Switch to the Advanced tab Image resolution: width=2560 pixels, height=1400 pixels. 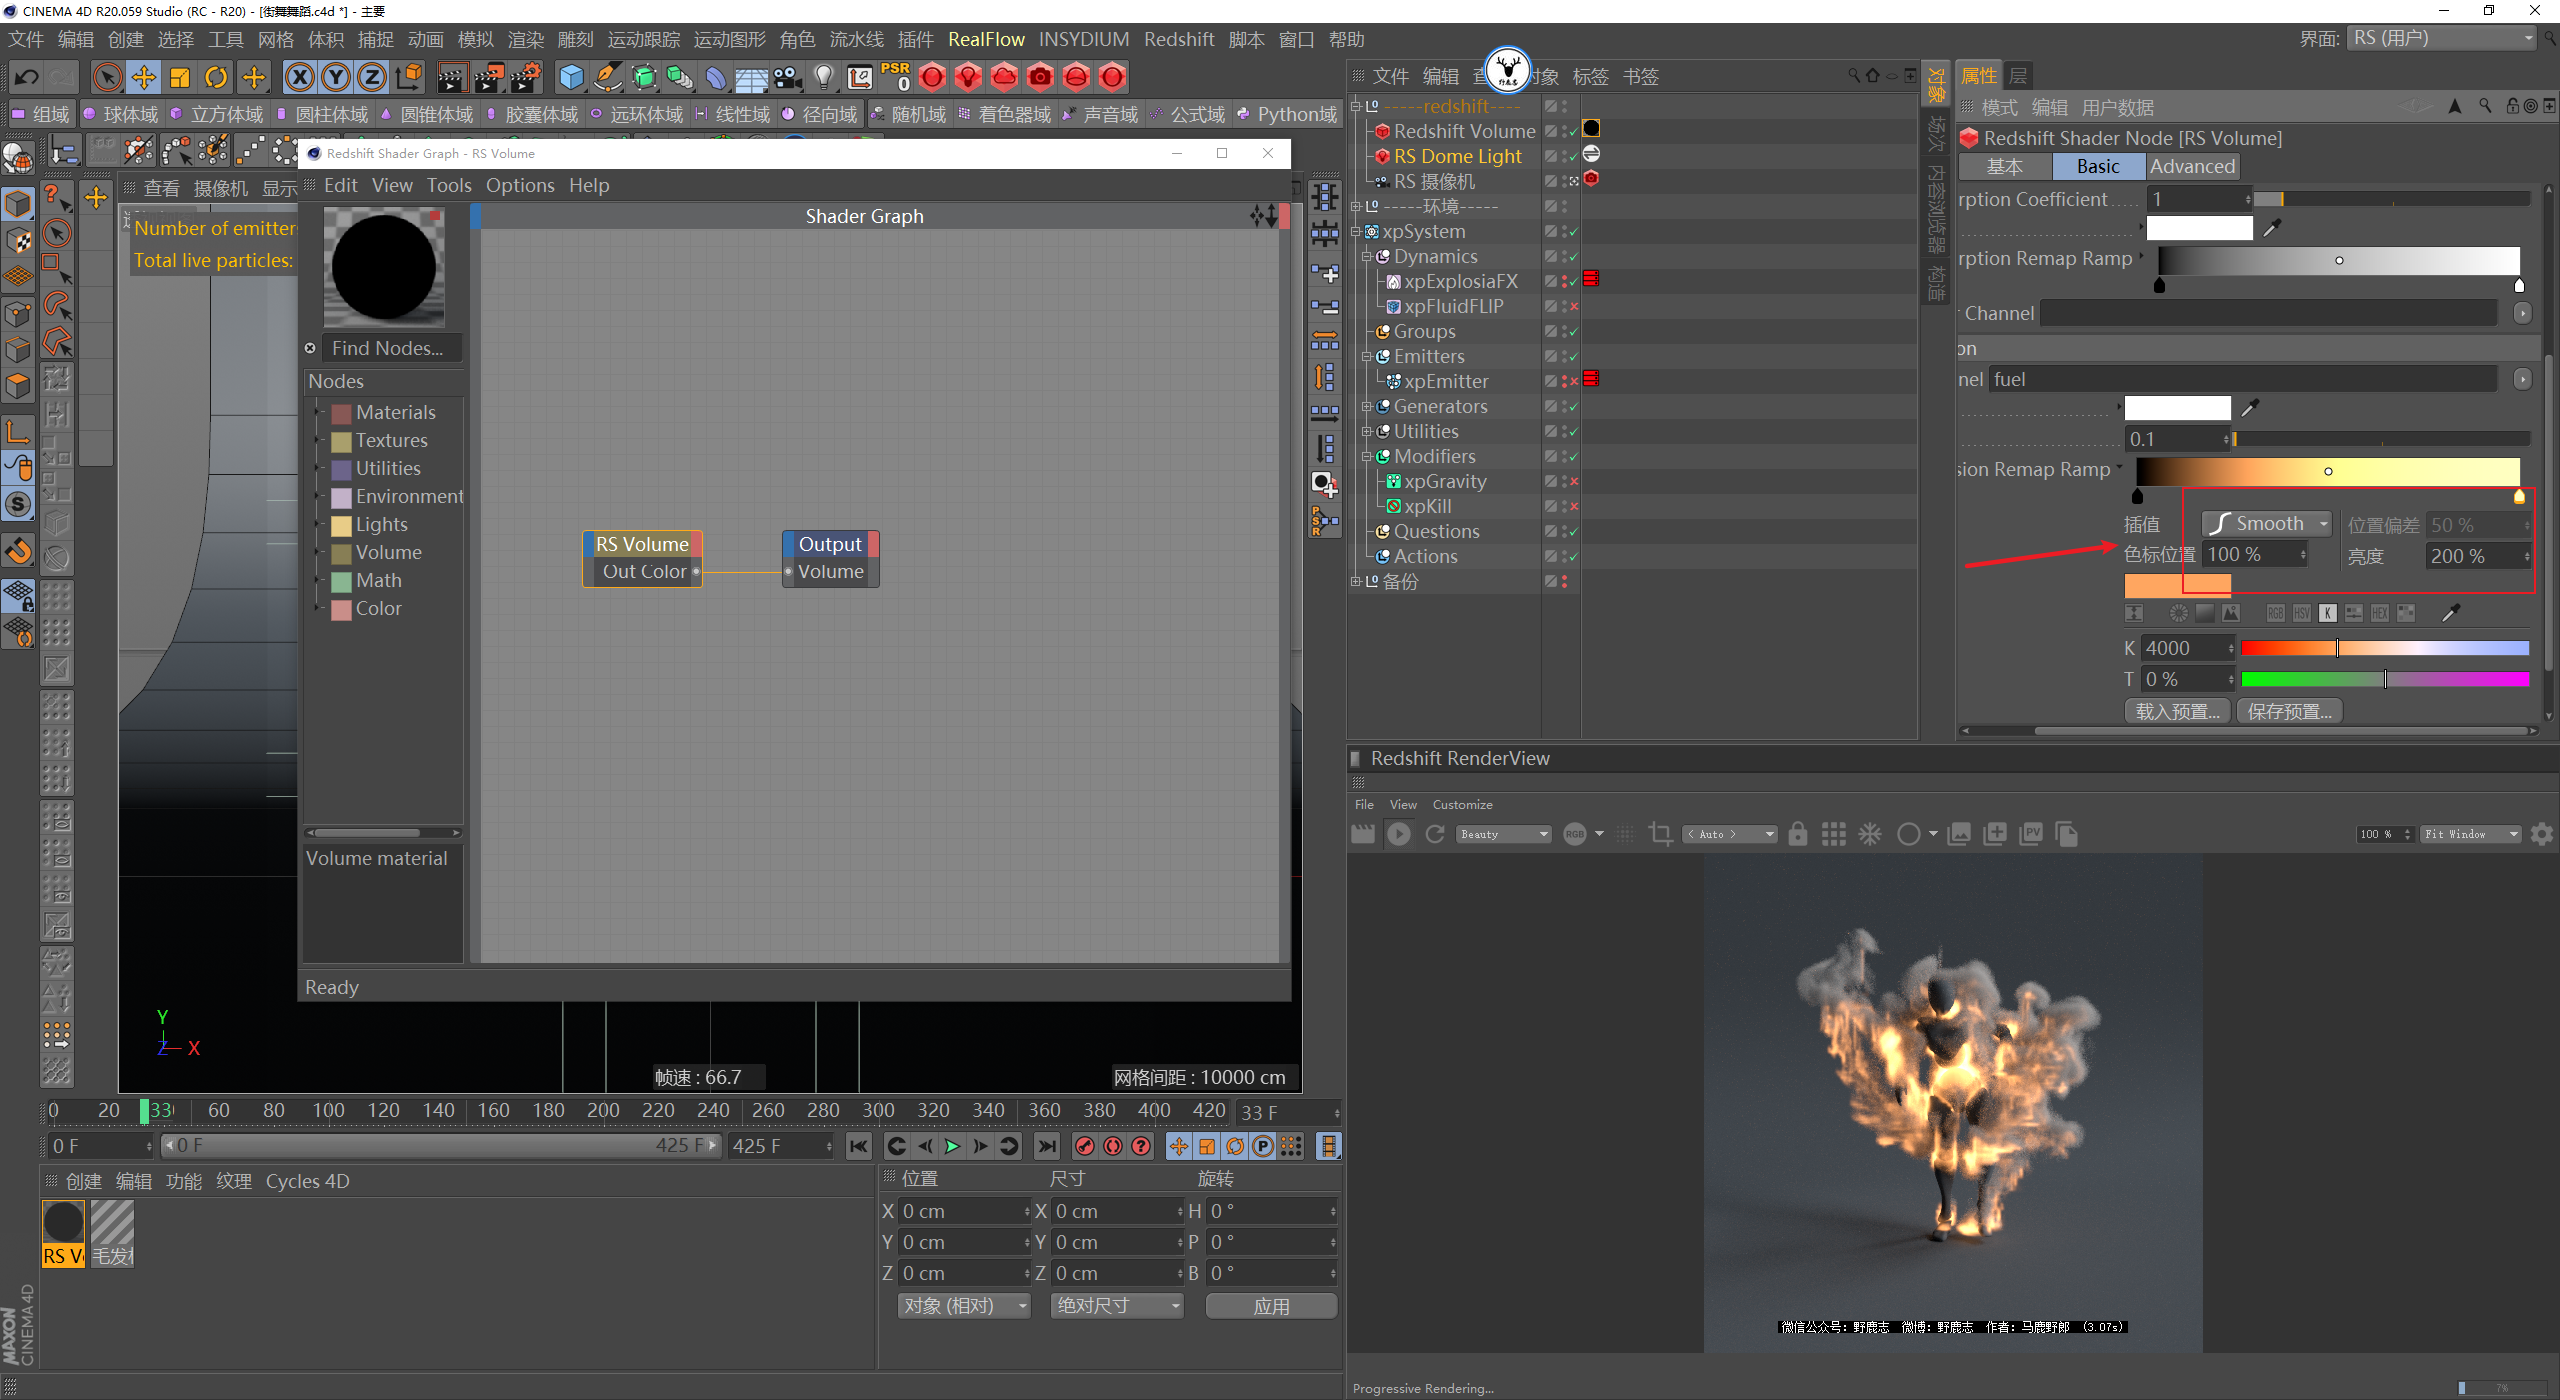pyautogui.click(x=2191, y=167)
